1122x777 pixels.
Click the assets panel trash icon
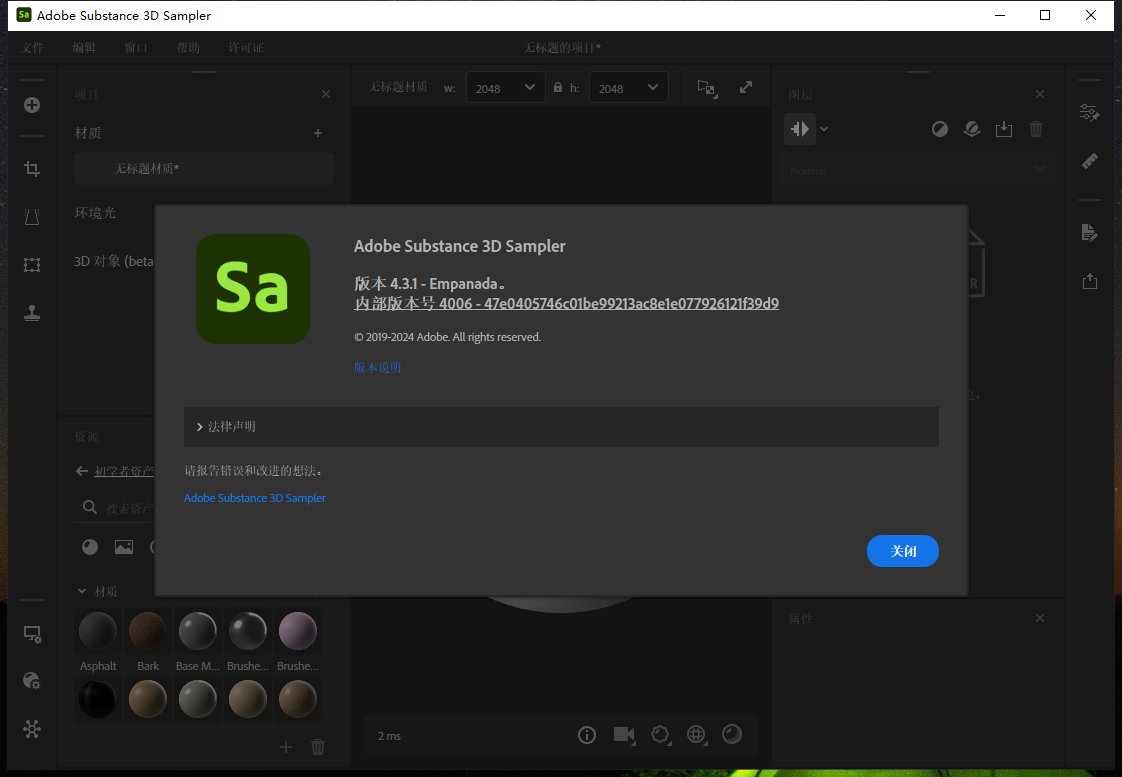click(x=318, y=747)
